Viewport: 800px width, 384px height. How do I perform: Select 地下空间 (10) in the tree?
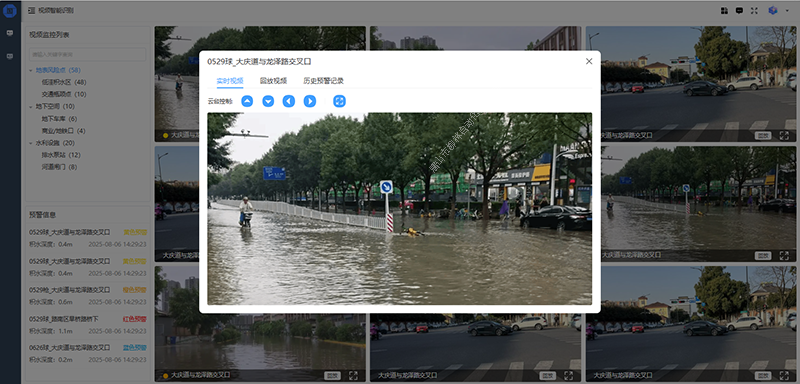pyautogui.click(x=55, y=107)
